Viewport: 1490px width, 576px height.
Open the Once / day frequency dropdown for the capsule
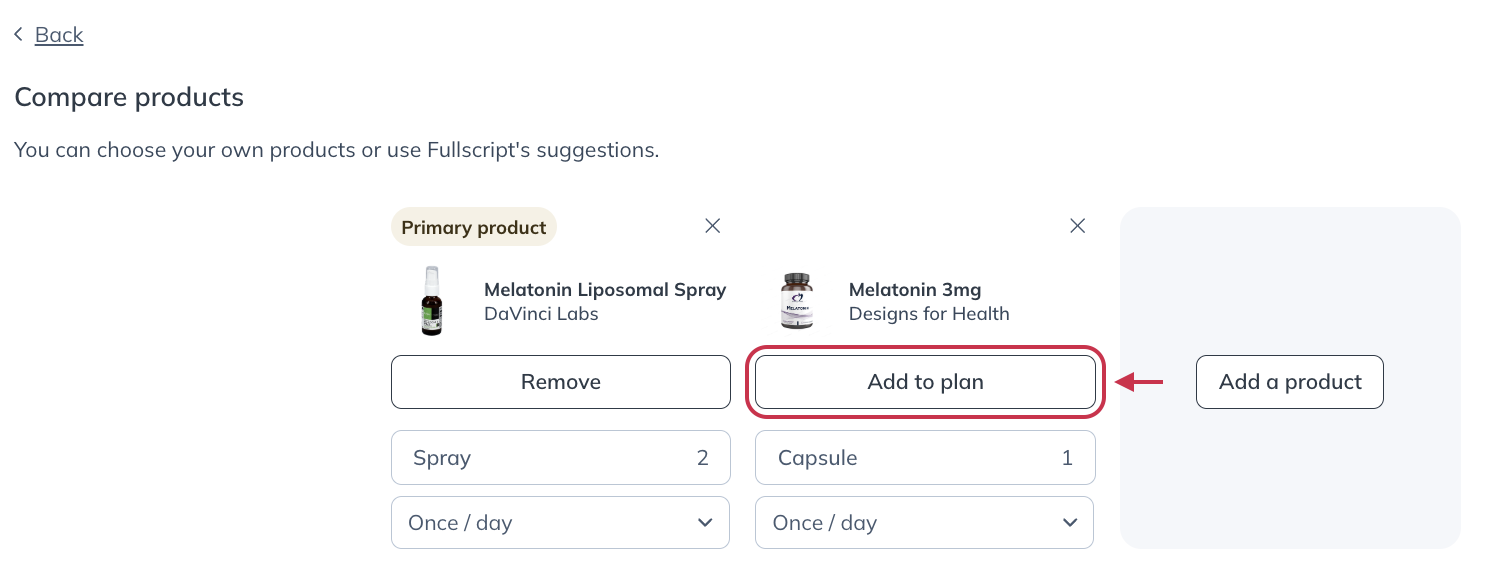click(924, 522)
